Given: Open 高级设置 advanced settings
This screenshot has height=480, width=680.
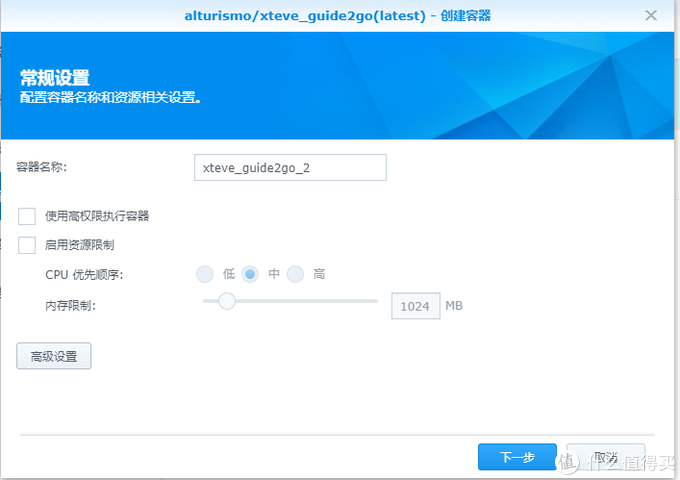Looking at the screenshot, I should click(54, 356).
